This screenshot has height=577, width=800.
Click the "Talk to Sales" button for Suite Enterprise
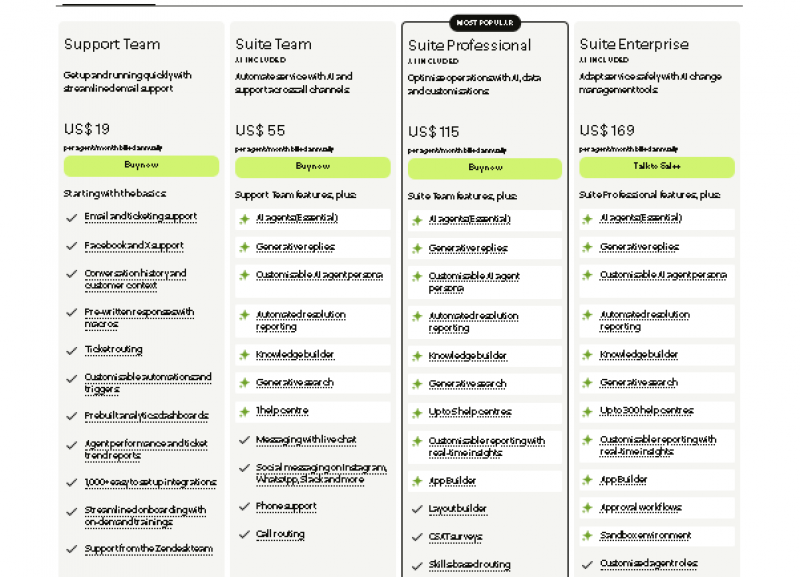pyautogui.click(x=657, y=167)
